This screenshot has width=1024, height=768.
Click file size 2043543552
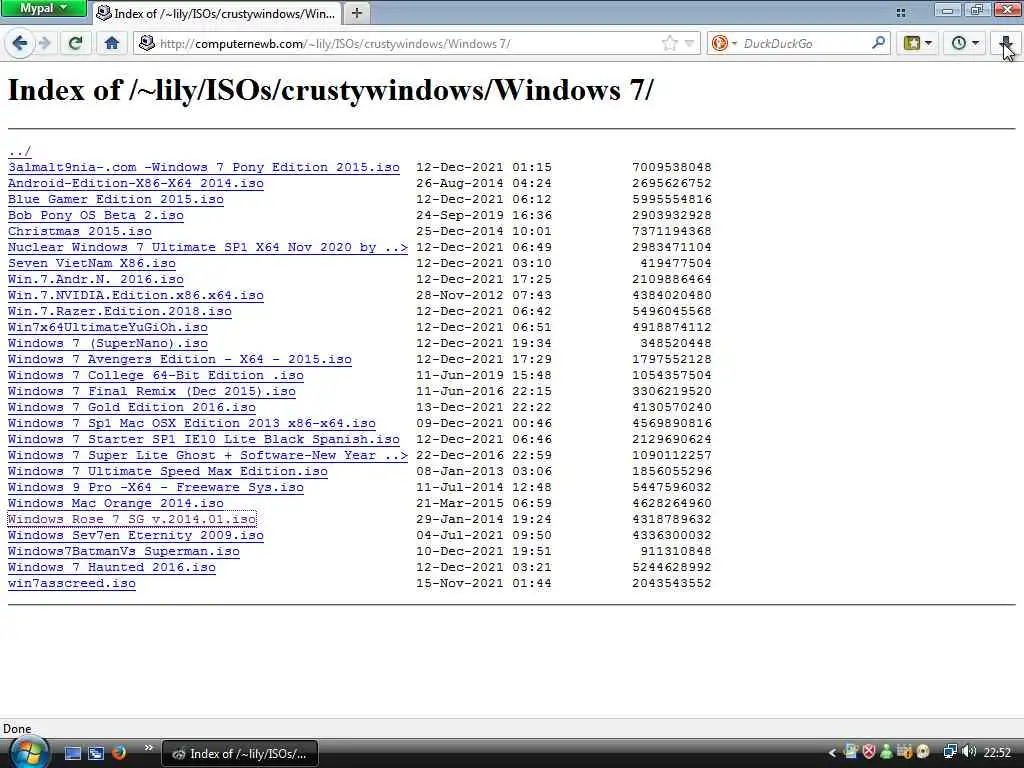click(x=672, y=583)
